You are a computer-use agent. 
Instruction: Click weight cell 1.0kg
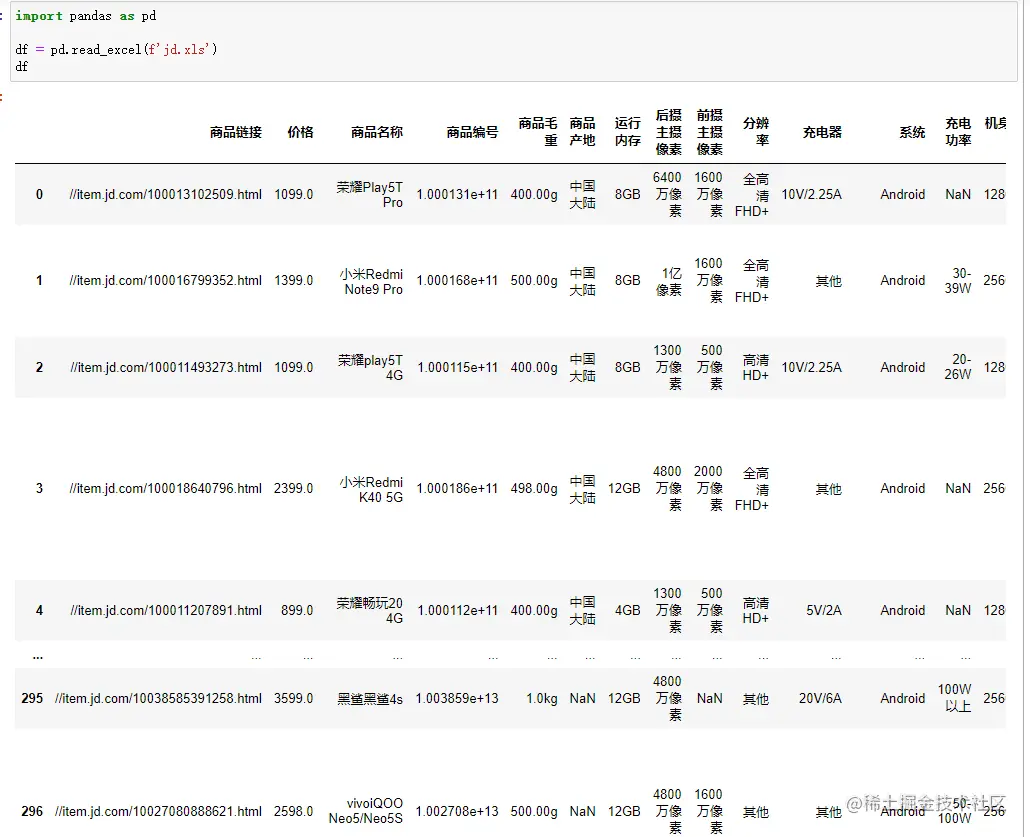pos(542,698)
